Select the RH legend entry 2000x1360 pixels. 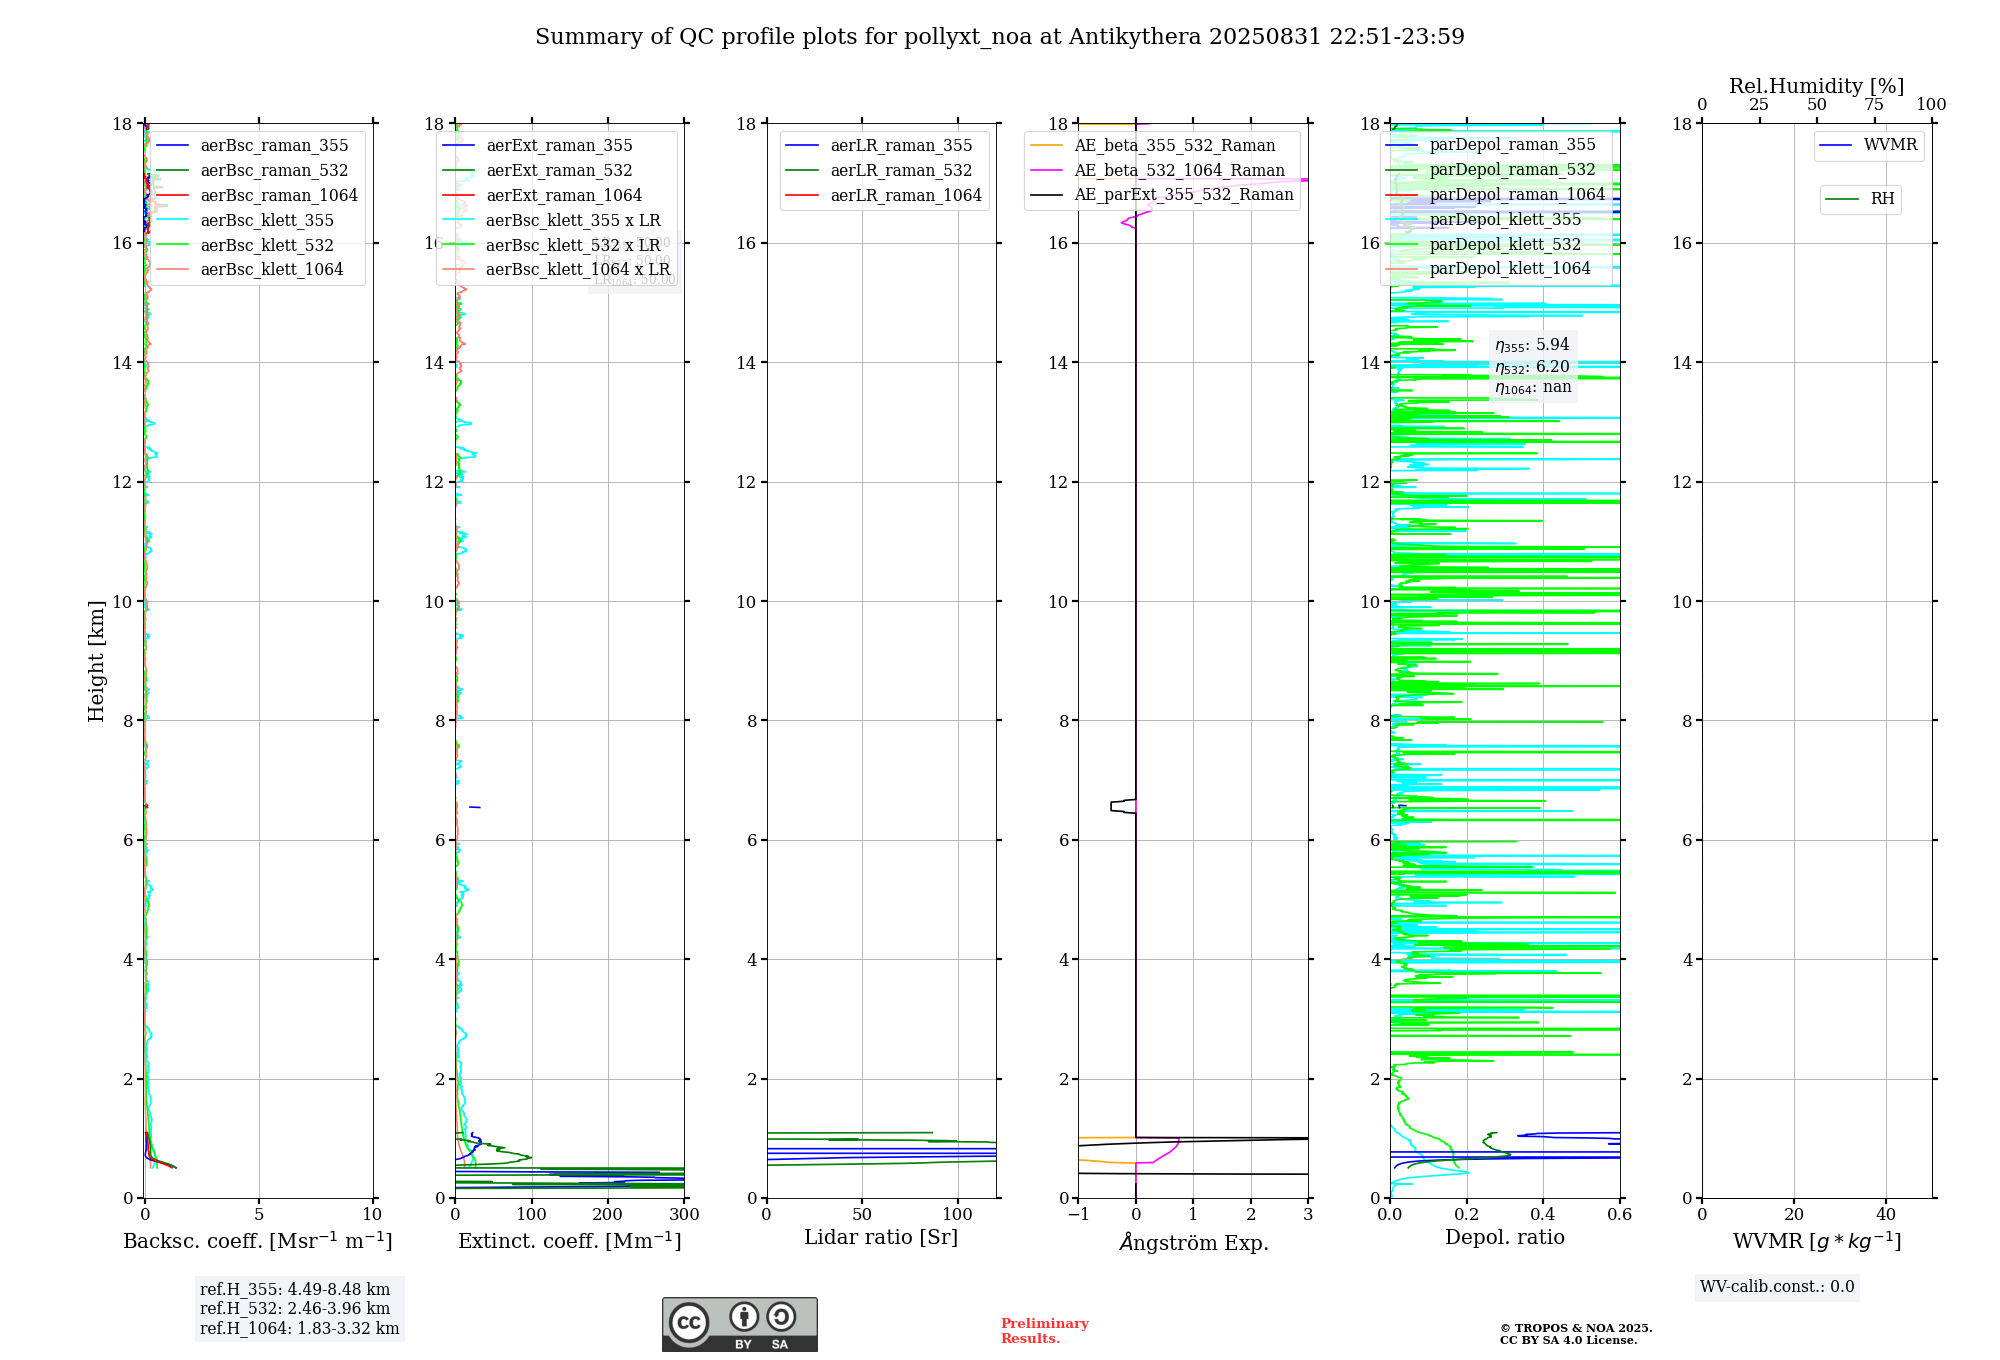[x=1861, y=199]
